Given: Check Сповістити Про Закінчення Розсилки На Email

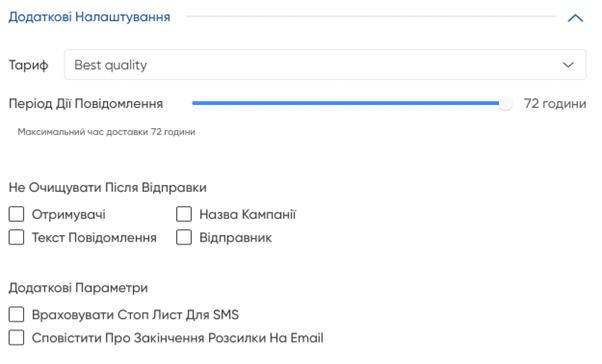Looking at the screenshot, I should pyautogui.click(x=17, y=338).
